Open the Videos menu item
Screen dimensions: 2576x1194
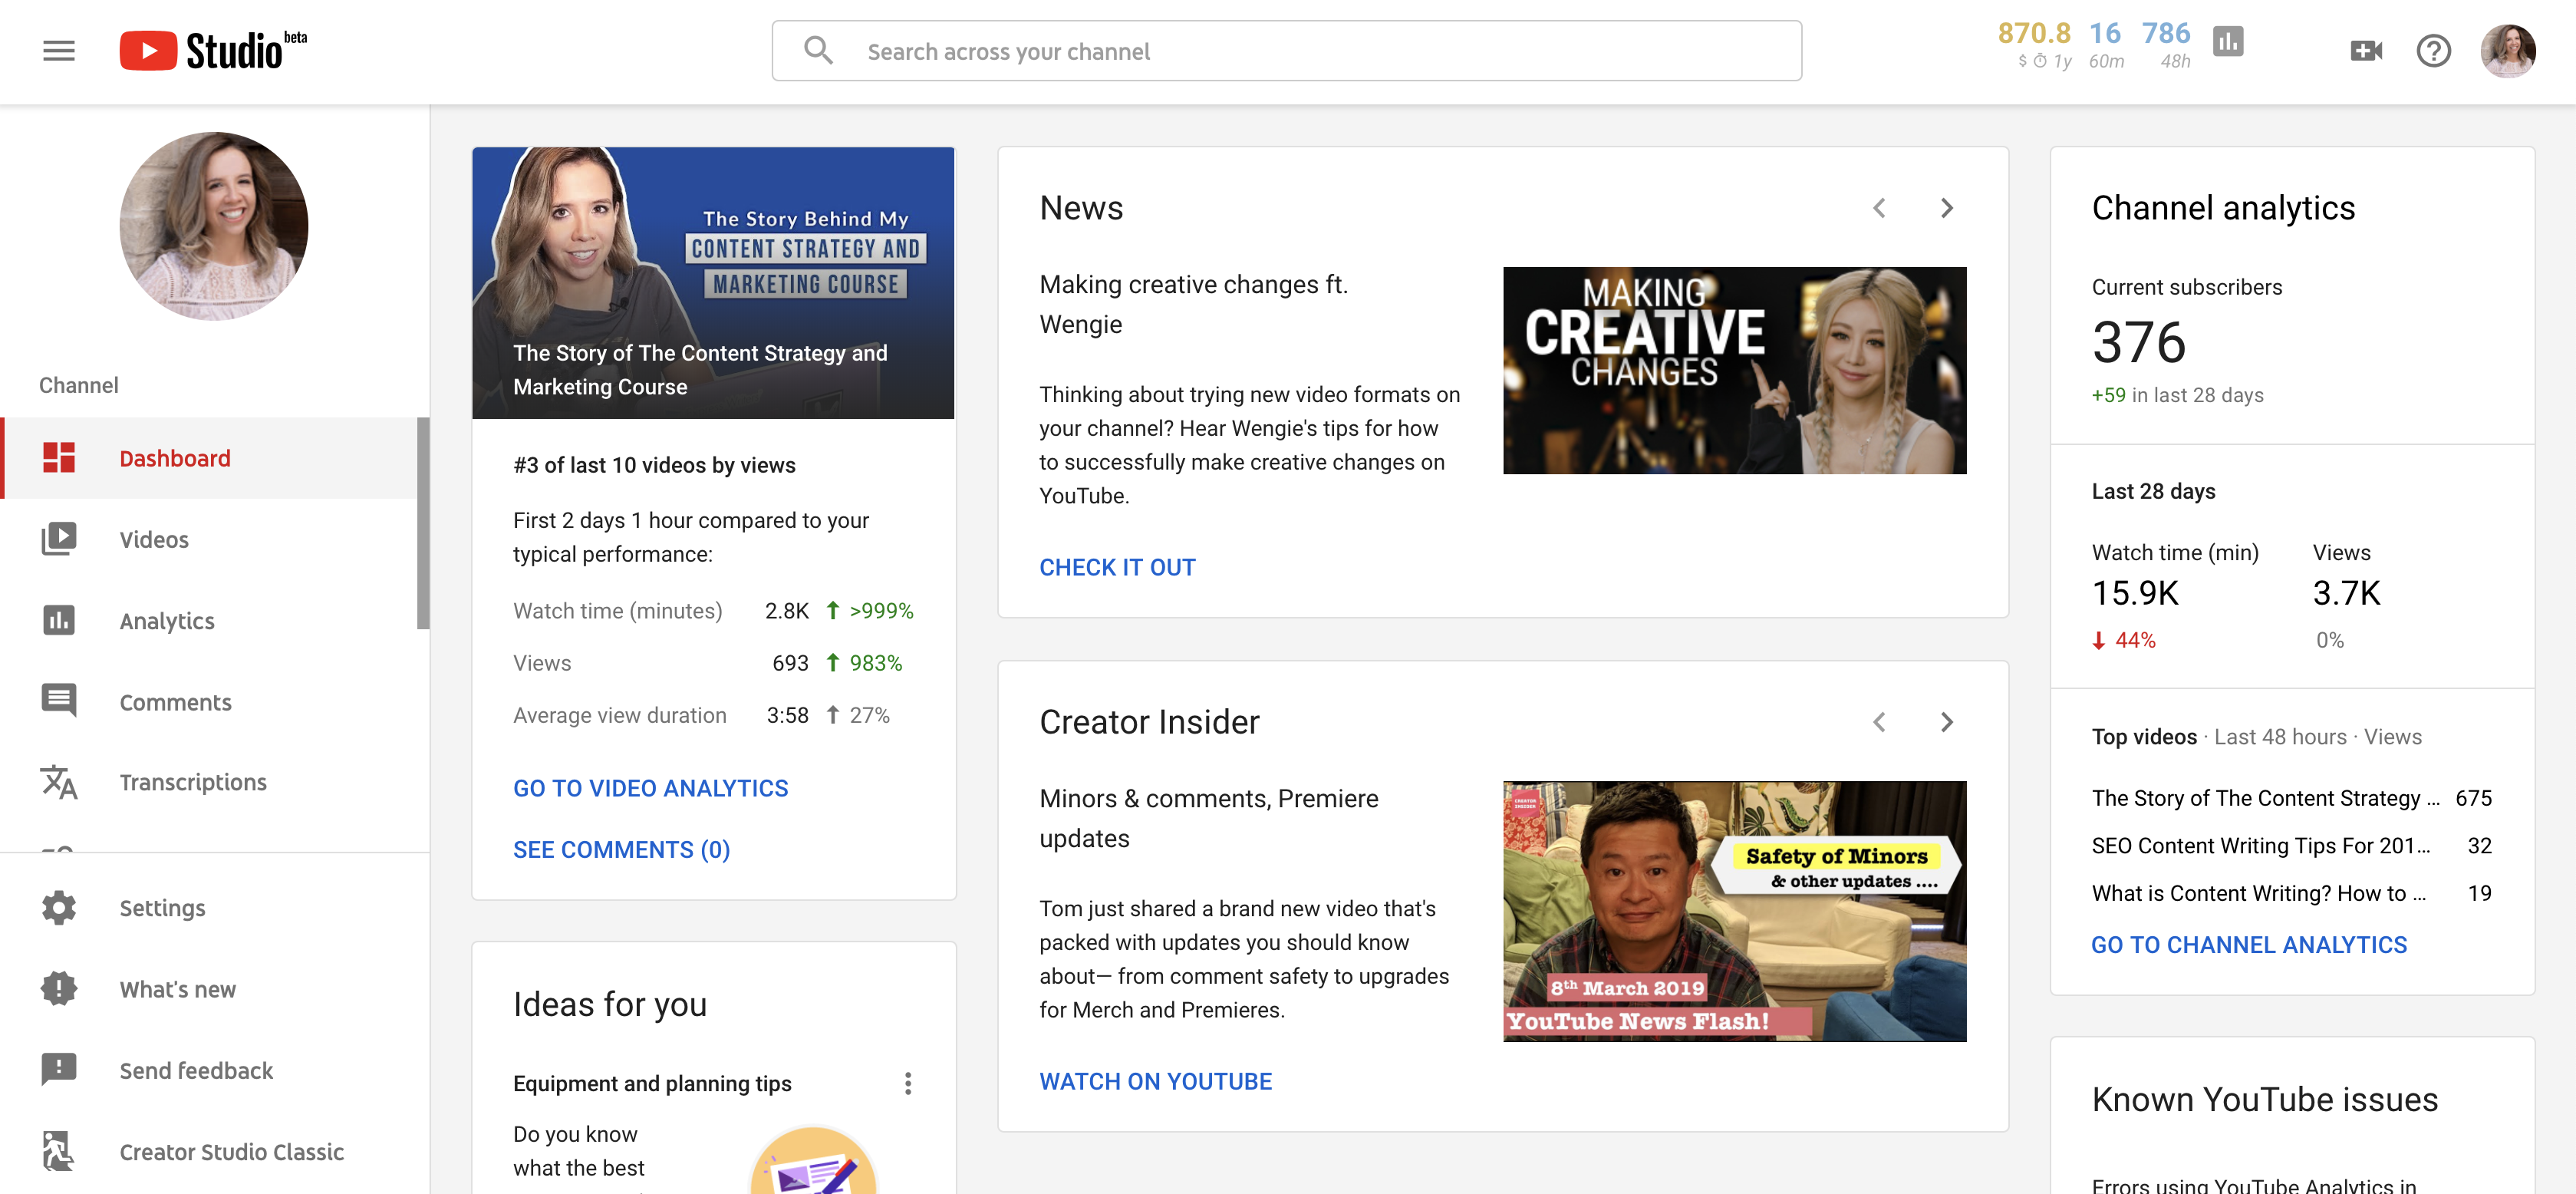(208, 539)
